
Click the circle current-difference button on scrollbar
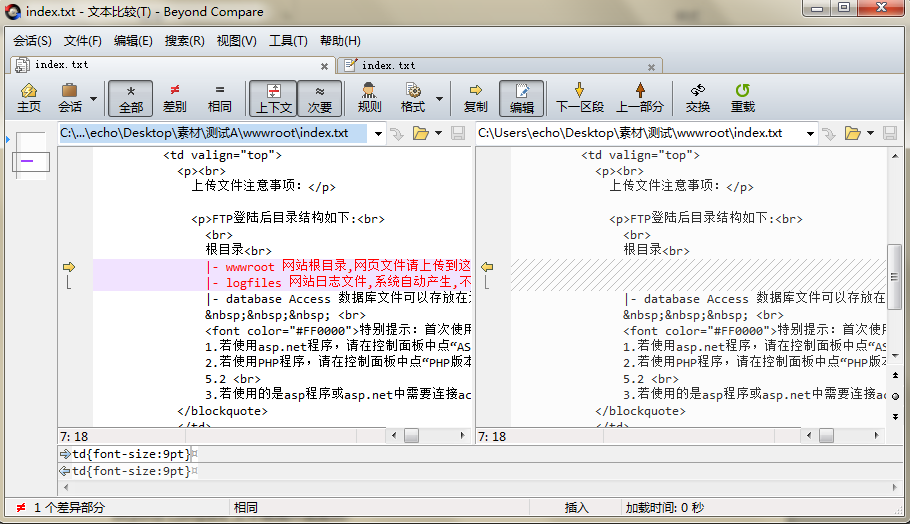[x=895, y=396]
